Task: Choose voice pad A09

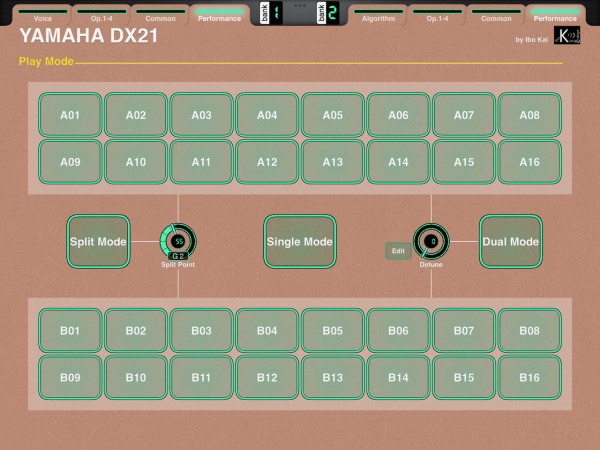Action: tap(70, 162)
